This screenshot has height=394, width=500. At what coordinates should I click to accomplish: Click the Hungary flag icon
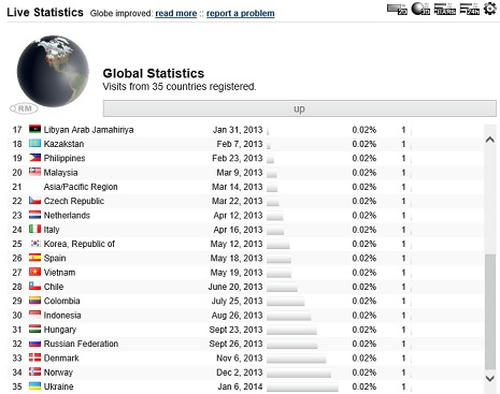click(35, 329)
